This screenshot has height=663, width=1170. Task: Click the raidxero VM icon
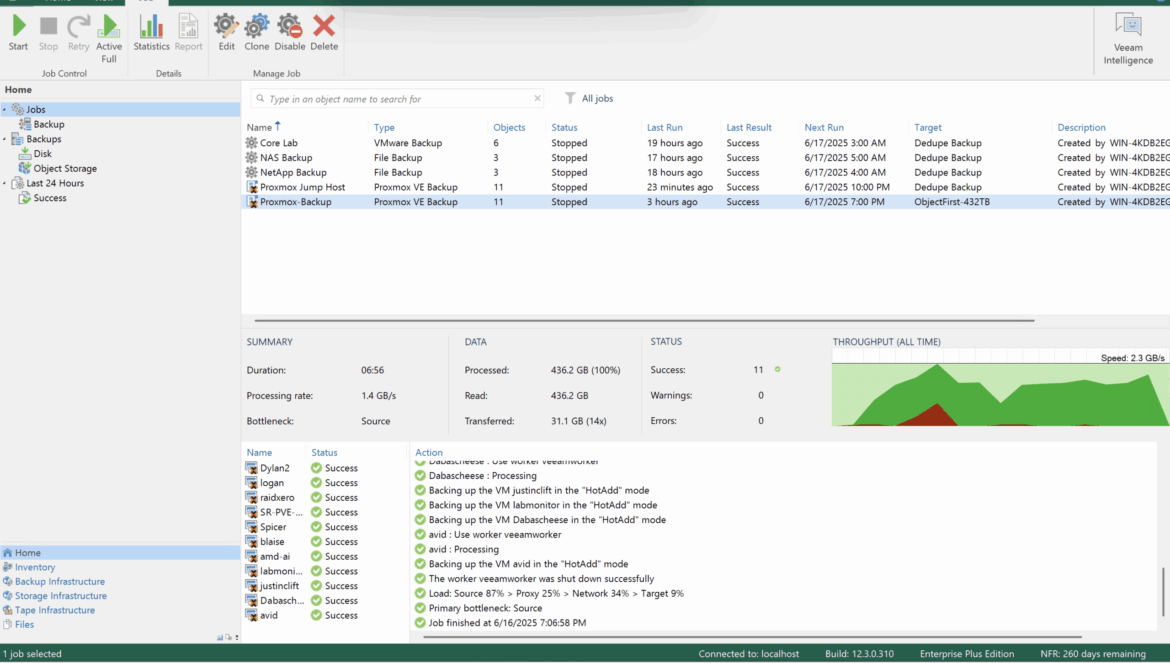pos(251,497)
